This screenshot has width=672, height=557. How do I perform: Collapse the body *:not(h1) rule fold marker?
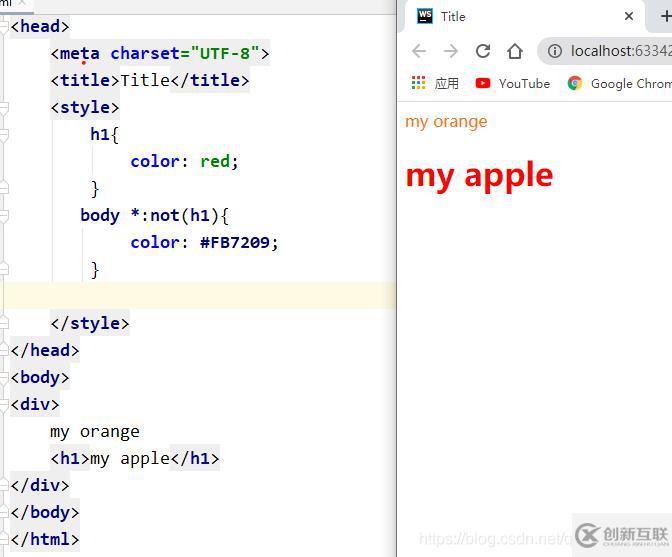pyautogui.click(x=4, y=216)
